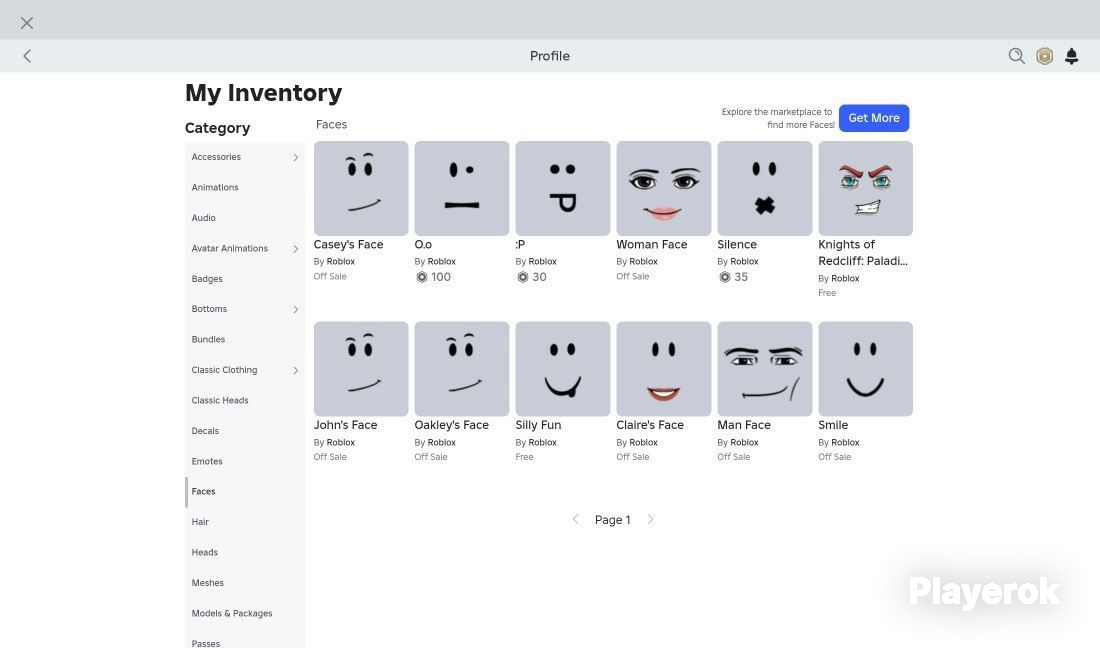Select the Heads category
1100x648 pixels.
[245, 553]
